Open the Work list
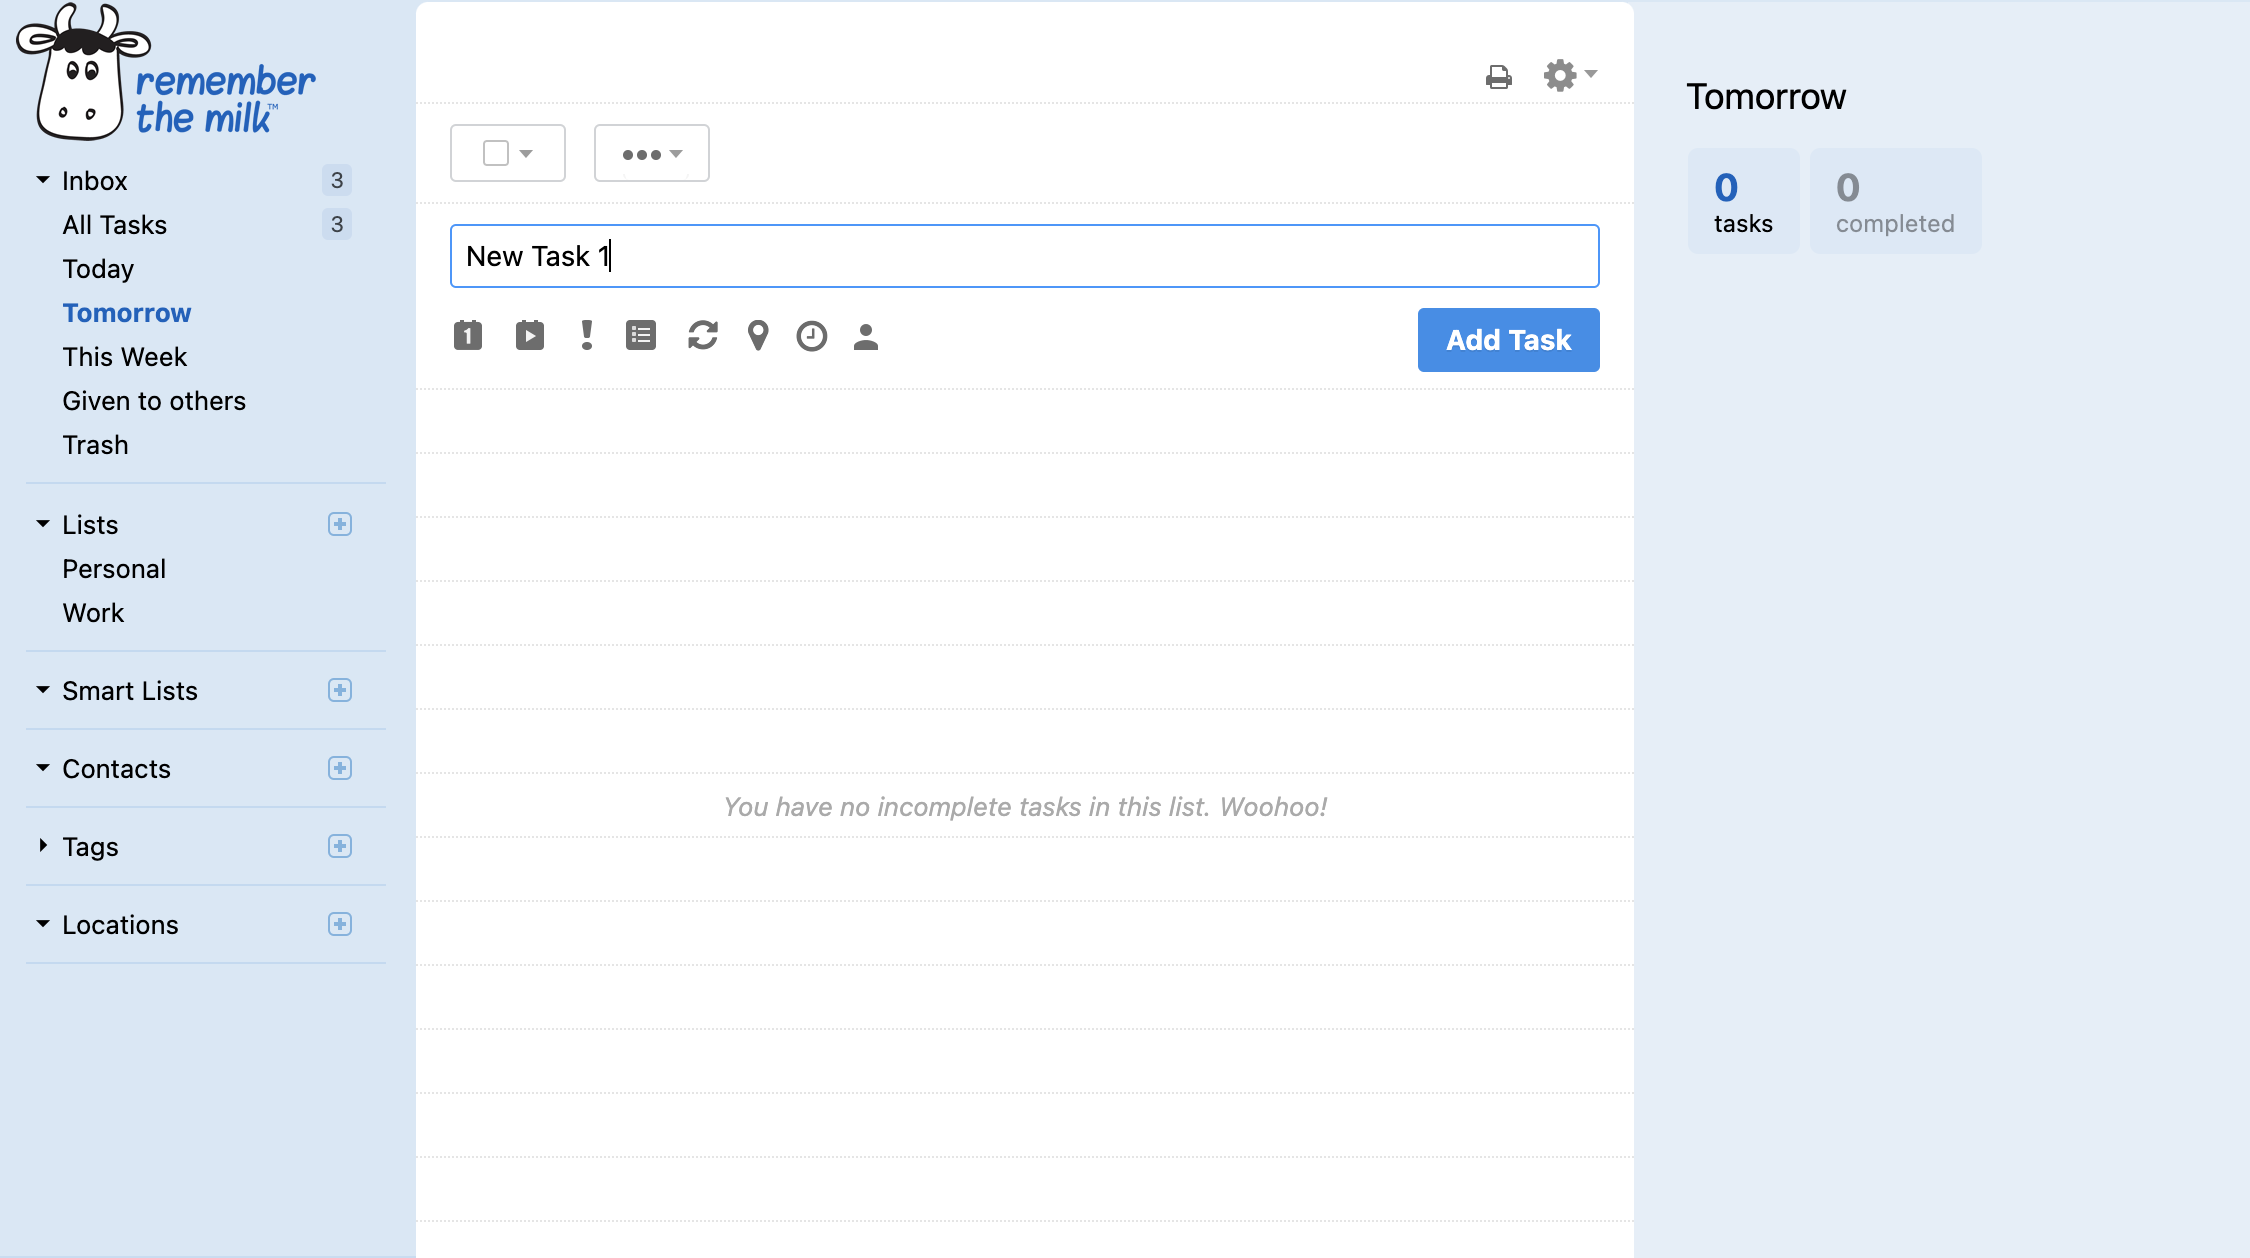2250x1258 pixels. (x=93, y=613)
